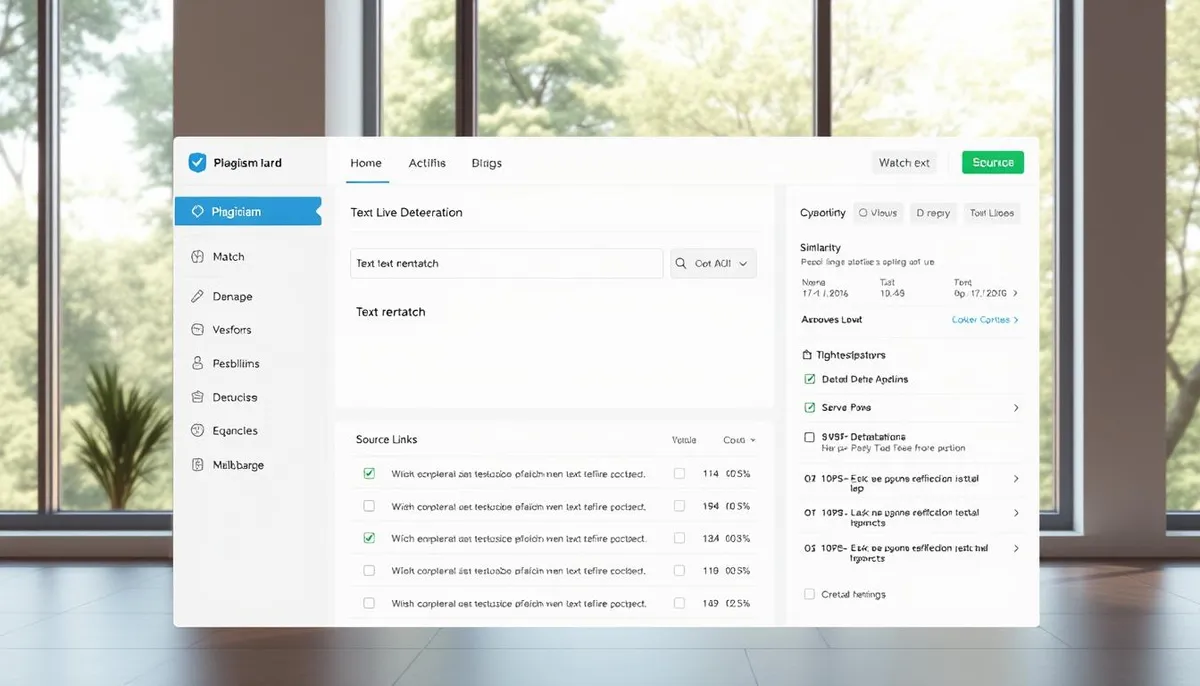Click the icon beside Malbbarge in sidebar
The height and width of the screenshot is (686, 1200).
click(197, 465)
